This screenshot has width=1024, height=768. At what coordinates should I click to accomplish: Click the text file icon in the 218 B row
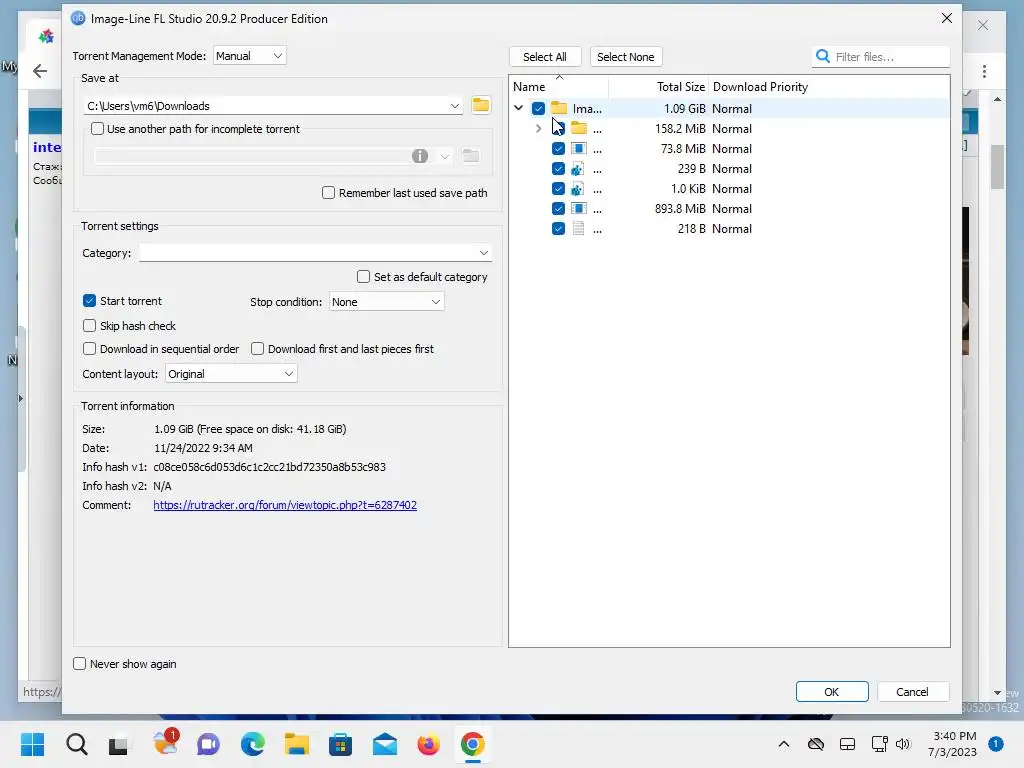(x=578, y=229)
